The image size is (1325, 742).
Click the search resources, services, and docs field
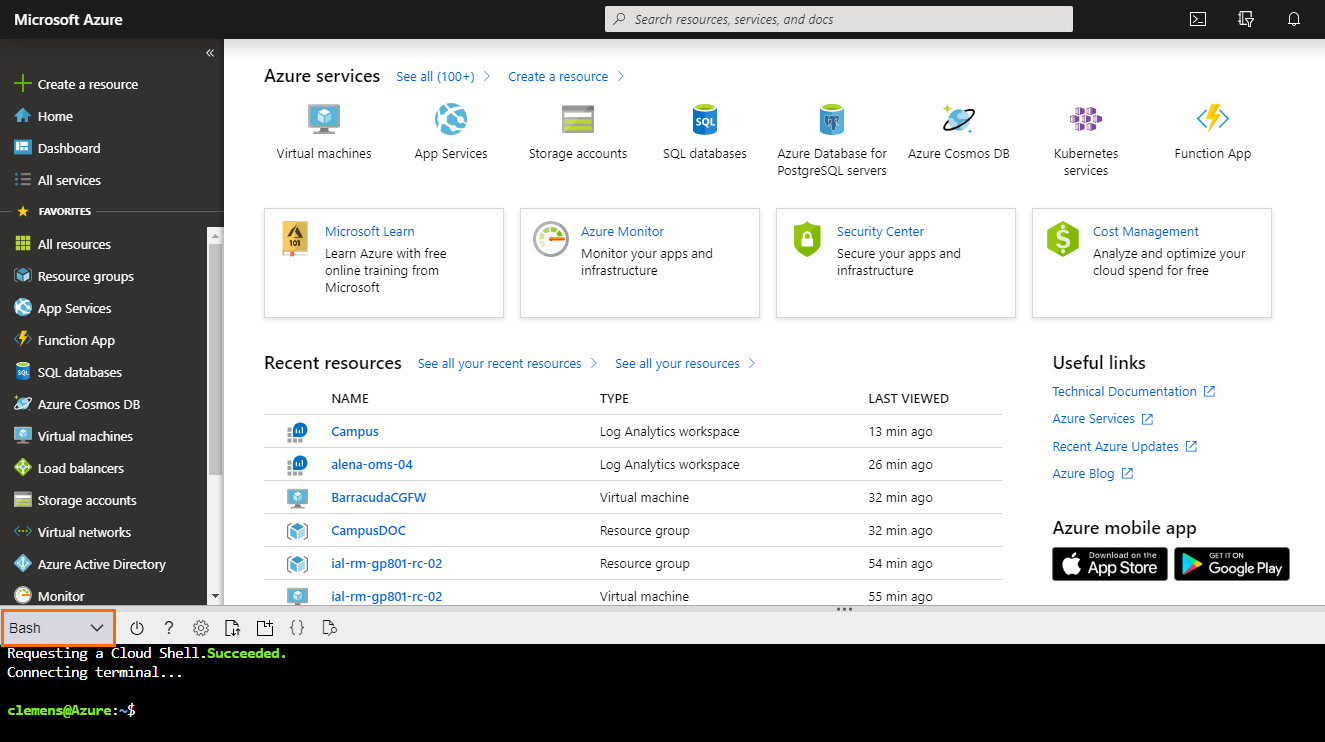(x=839, y=19)
